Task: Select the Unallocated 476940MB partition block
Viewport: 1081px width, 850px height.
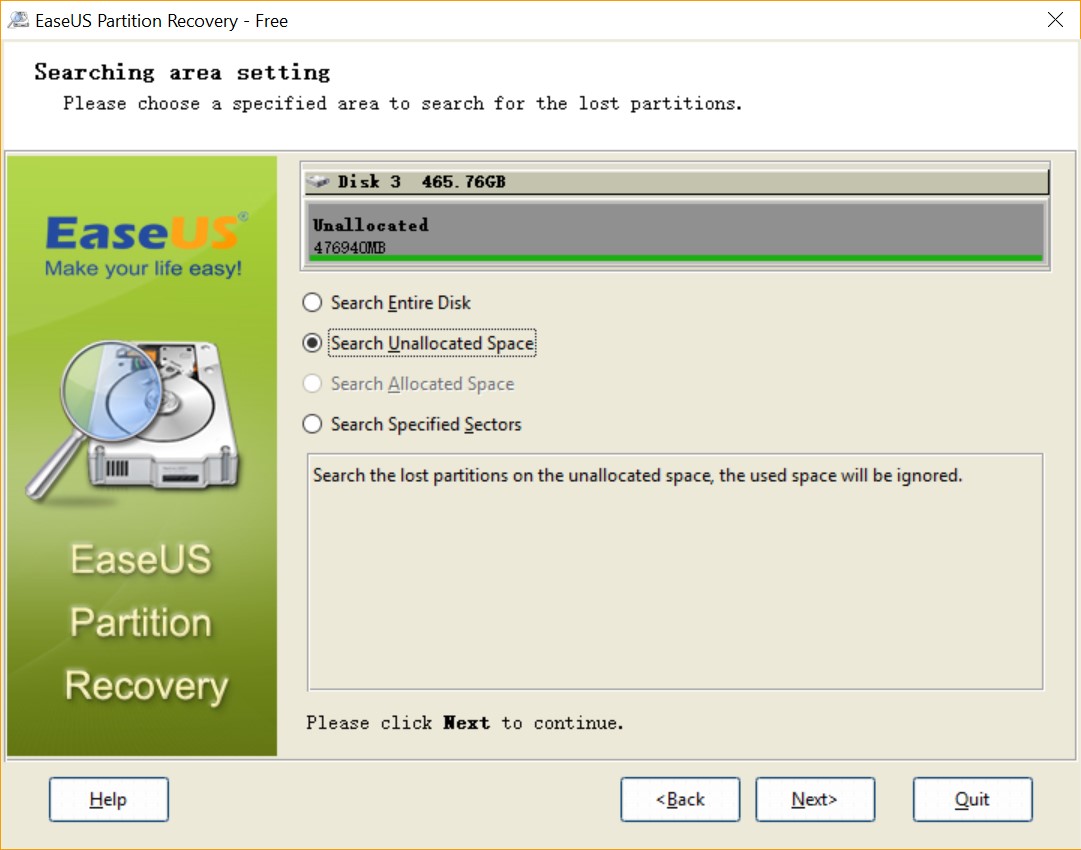Action: pos(676,233)
